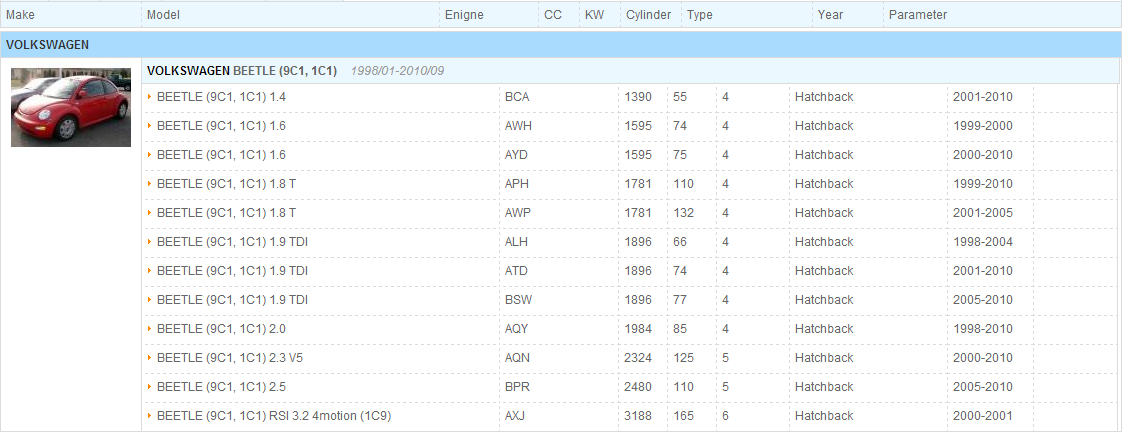Click the orange arrow for BEETLE 2.0
Image resolution: width=1124 pixels, height=435 pixels.
coord(150,329)
